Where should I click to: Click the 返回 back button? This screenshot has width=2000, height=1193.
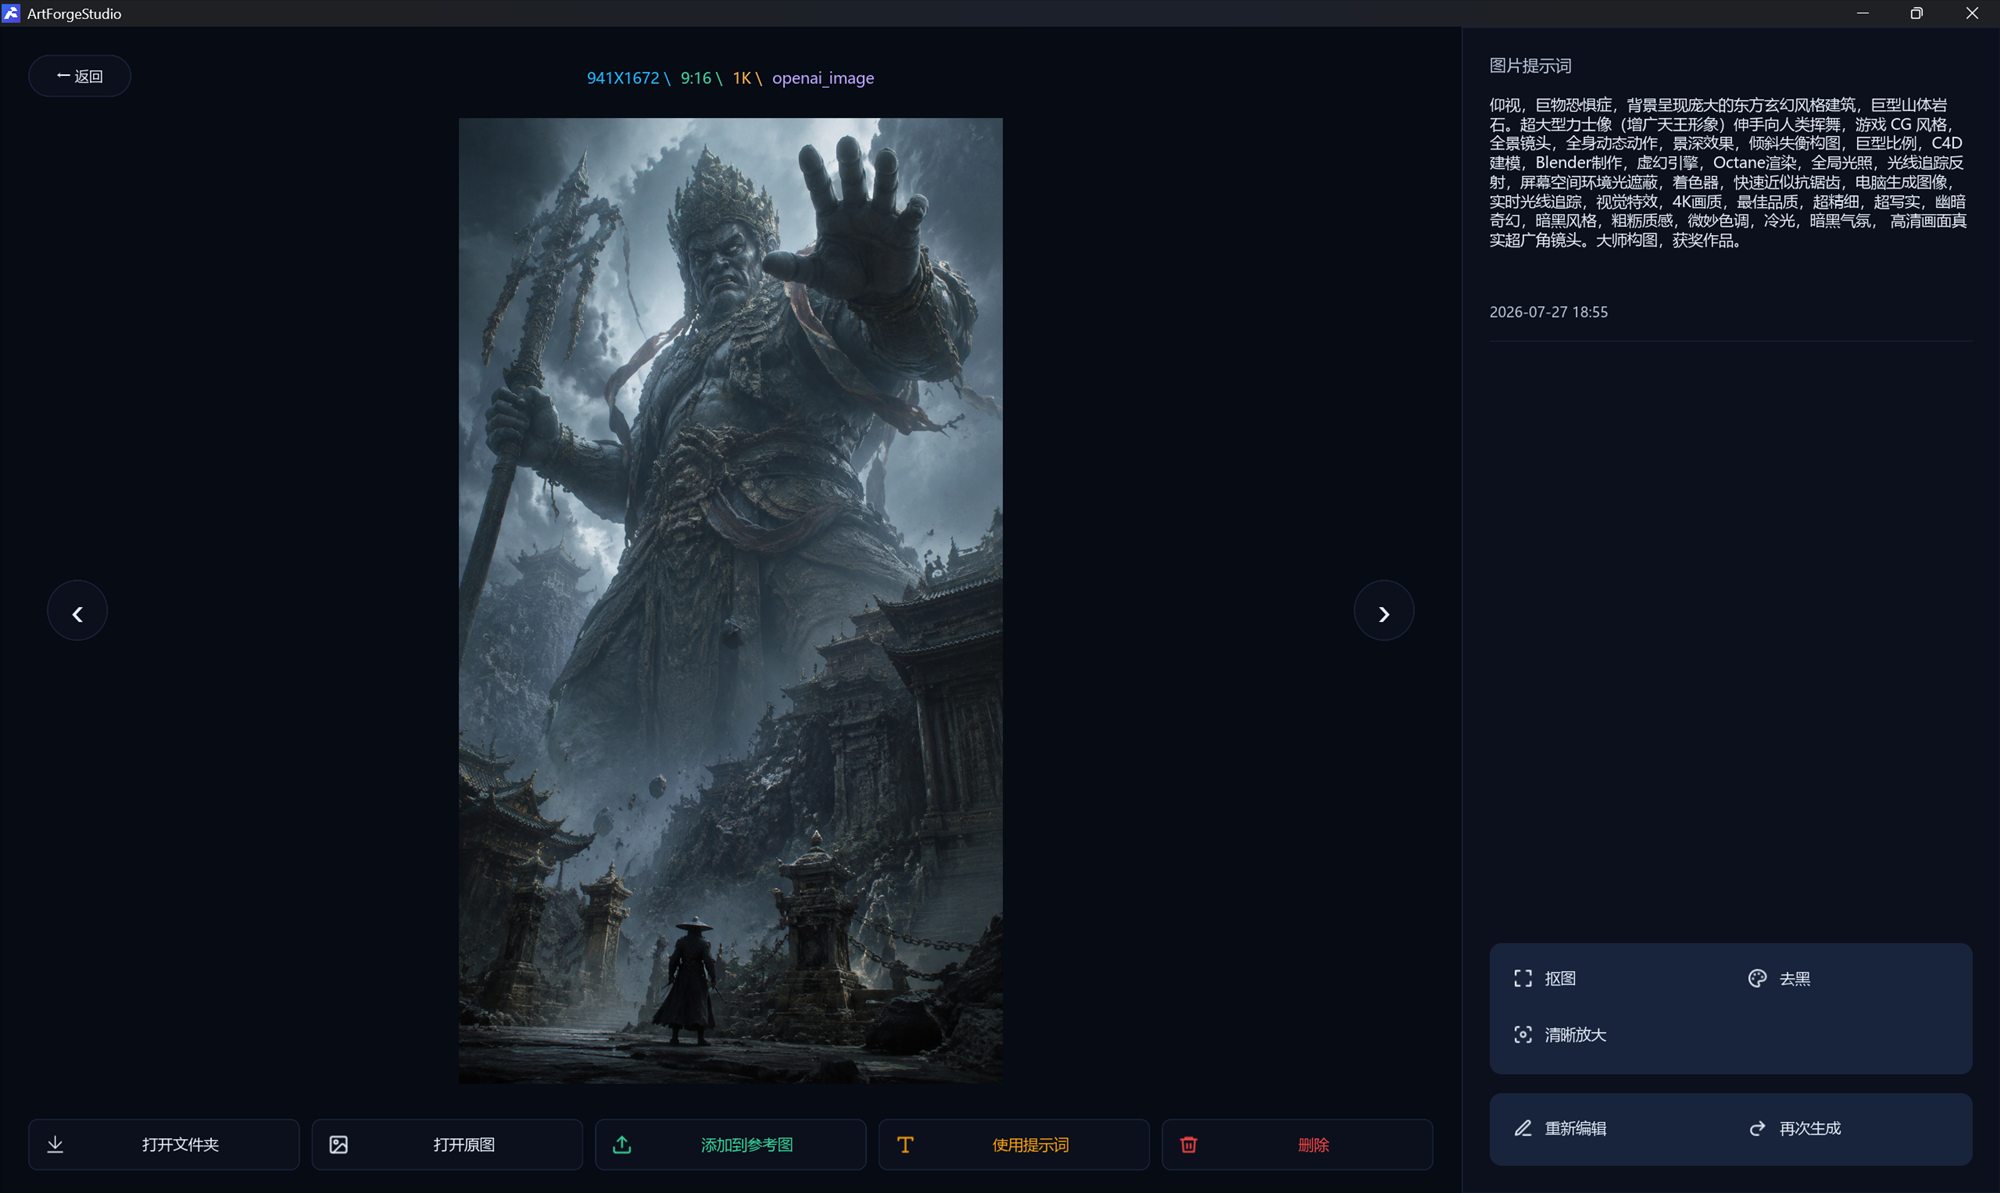pyautogui.click(x=79, y=76)
